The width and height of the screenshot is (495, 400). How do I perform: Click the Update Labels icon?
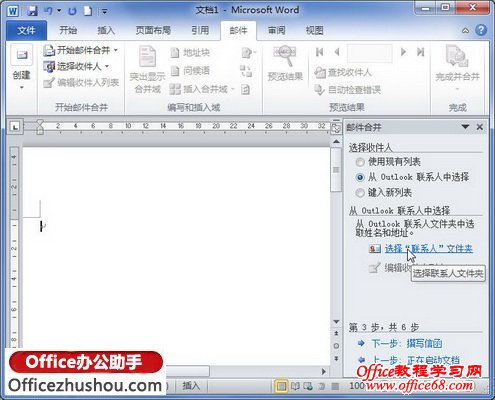[x=246, y=89]
